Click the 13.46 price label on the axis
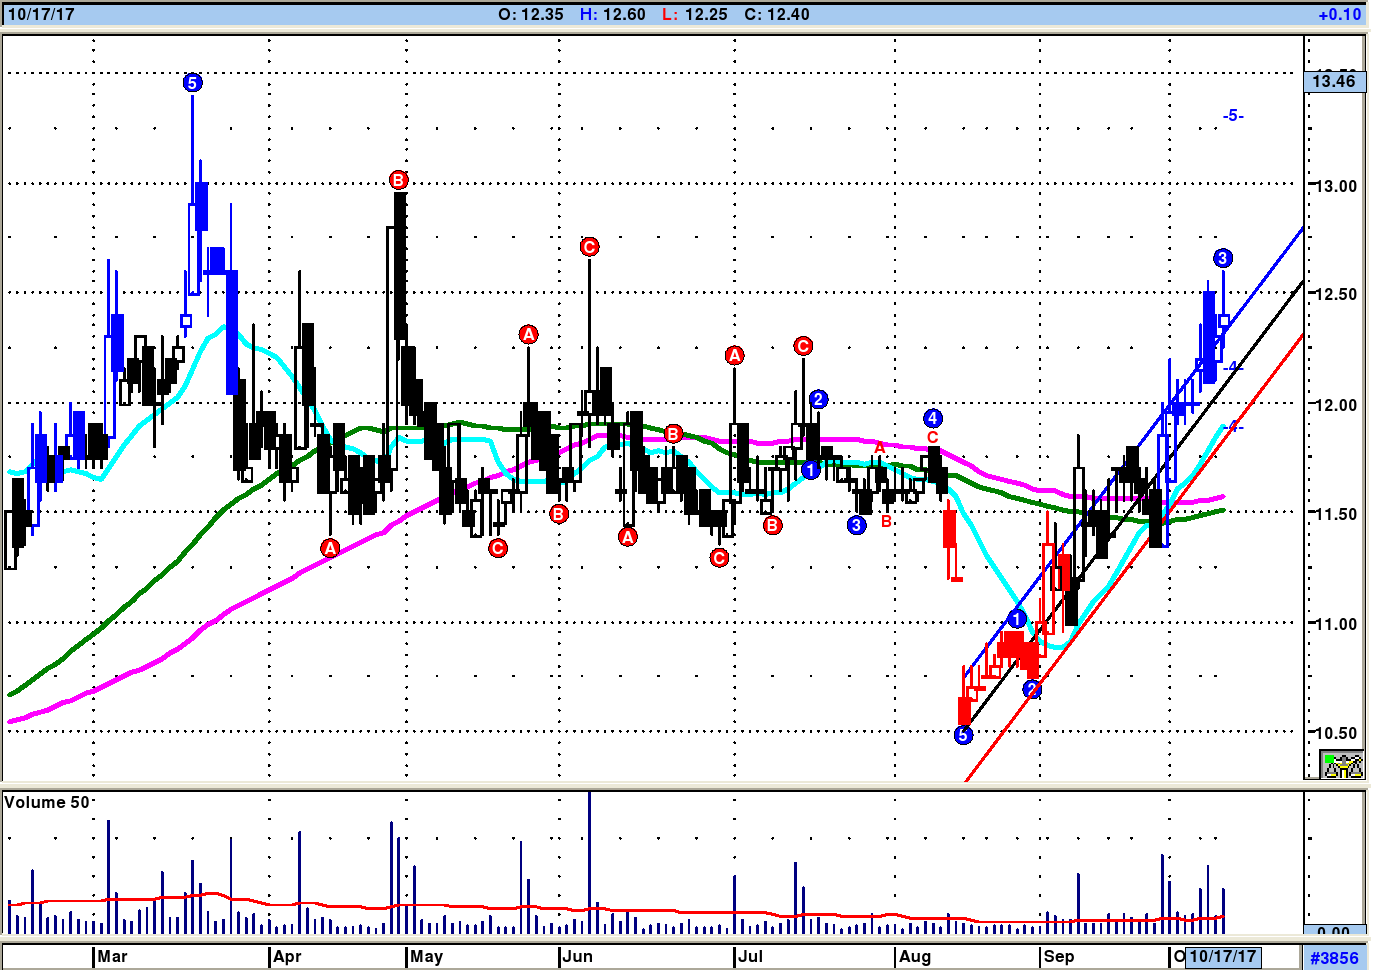1400x970 pixels. (1334, 81)
